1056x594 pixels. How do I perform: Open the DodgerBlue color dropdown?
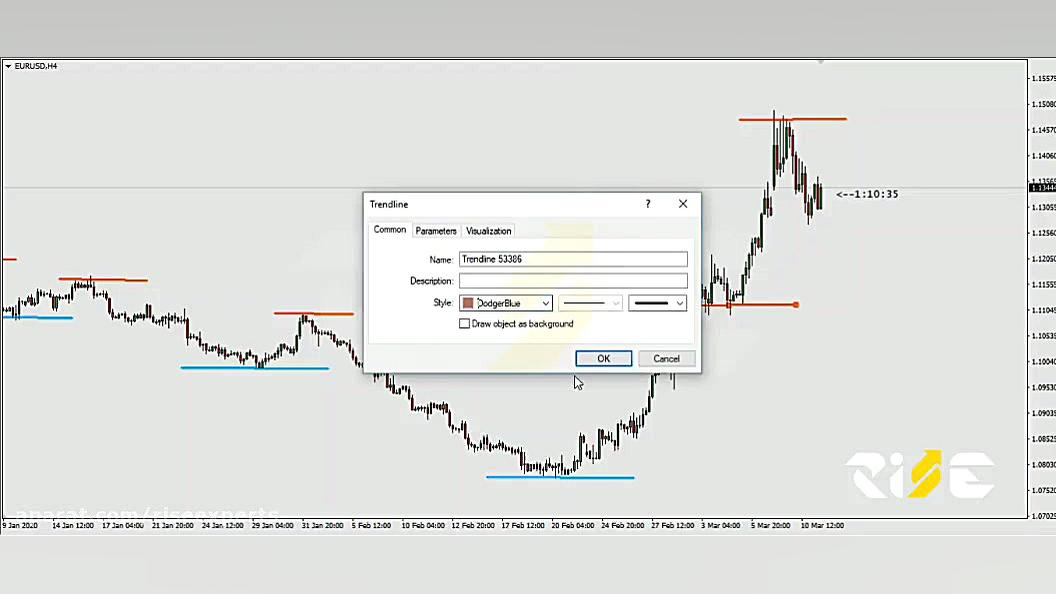coord(506,304)
